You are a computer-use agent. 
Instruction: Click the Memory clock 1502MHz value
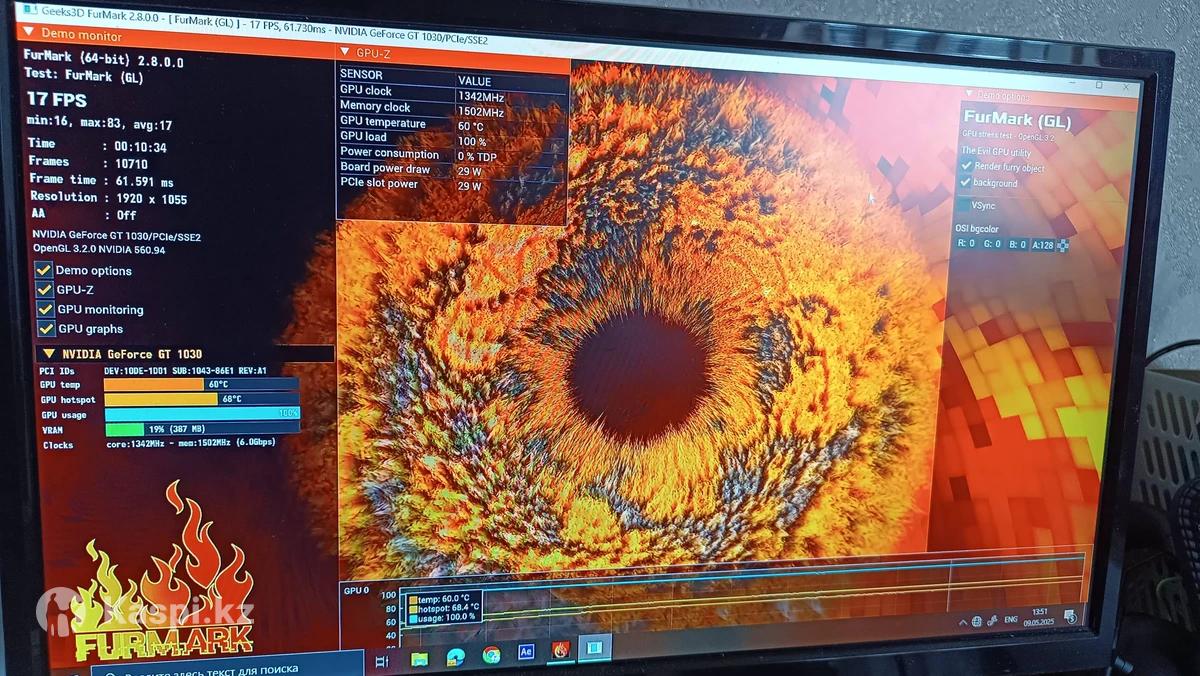click(481, 113)
